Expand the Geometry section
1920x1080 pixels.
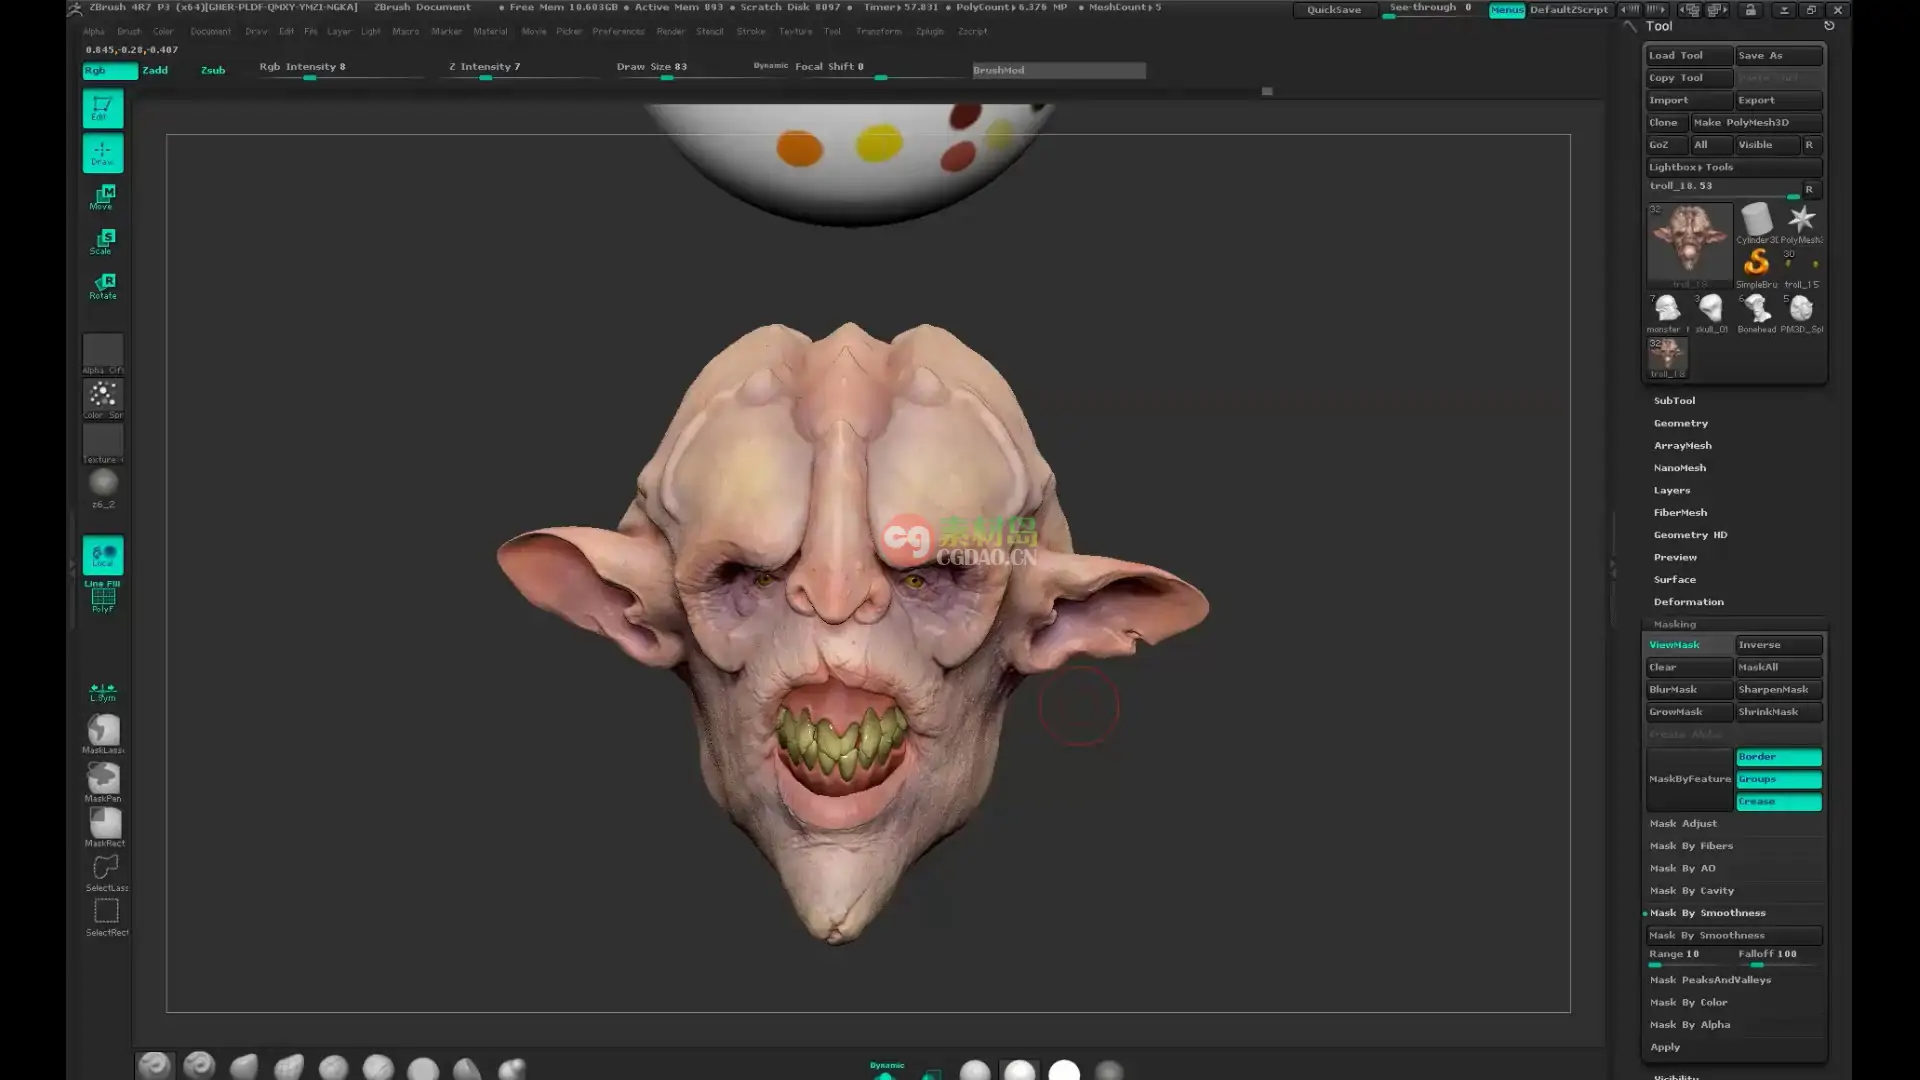point(1680,423)
